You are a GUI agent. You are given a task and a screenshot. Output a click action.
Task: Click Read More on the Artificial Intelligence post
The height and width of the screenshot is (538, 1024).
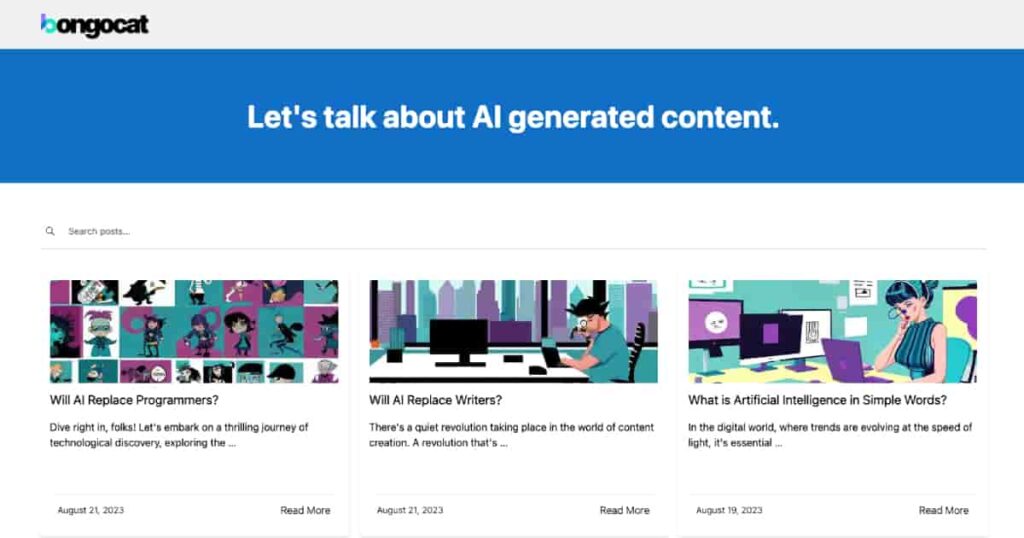click(x=943, y=510)
